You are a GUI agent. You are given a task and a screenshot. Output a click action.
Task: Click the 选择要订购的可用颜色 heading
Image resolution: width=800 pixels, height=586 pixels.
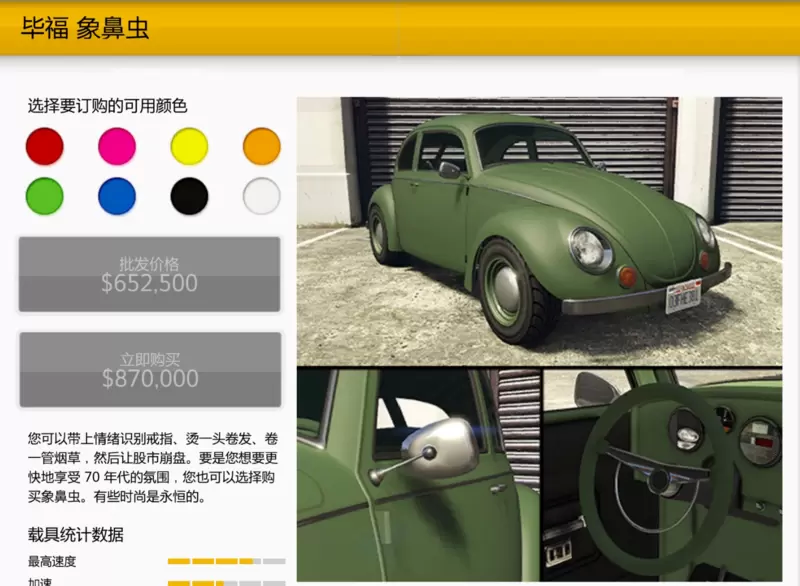click(x=108, y=106)
